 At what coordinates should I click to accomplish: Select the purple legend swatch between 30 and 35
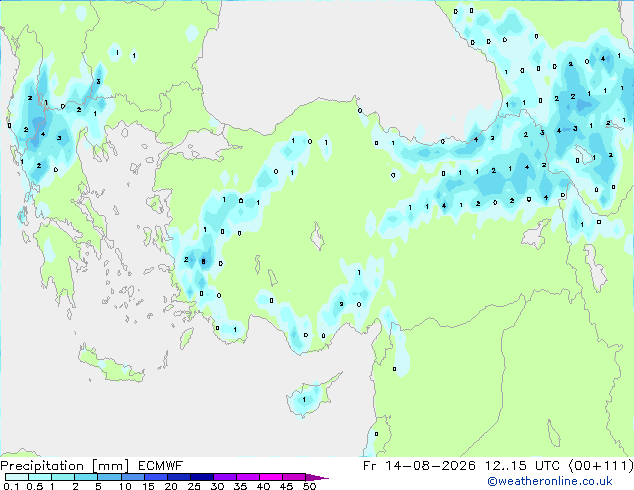point(225,477)
